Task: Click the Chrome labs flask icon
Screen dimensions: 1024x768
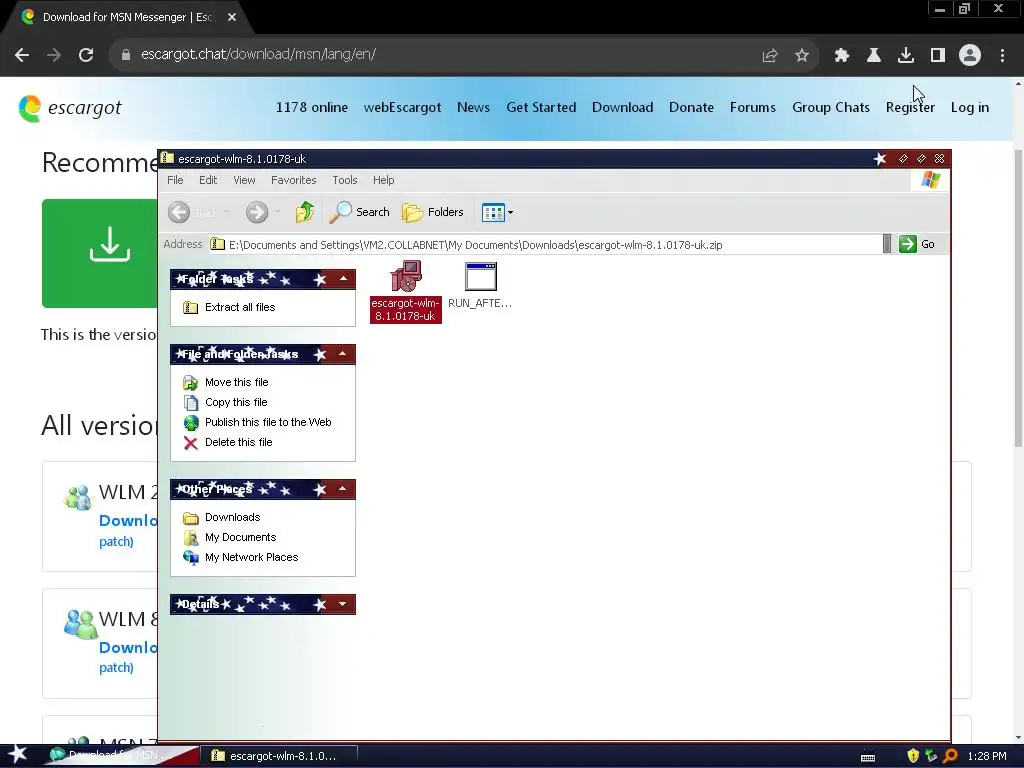Action: pos(873,56)
